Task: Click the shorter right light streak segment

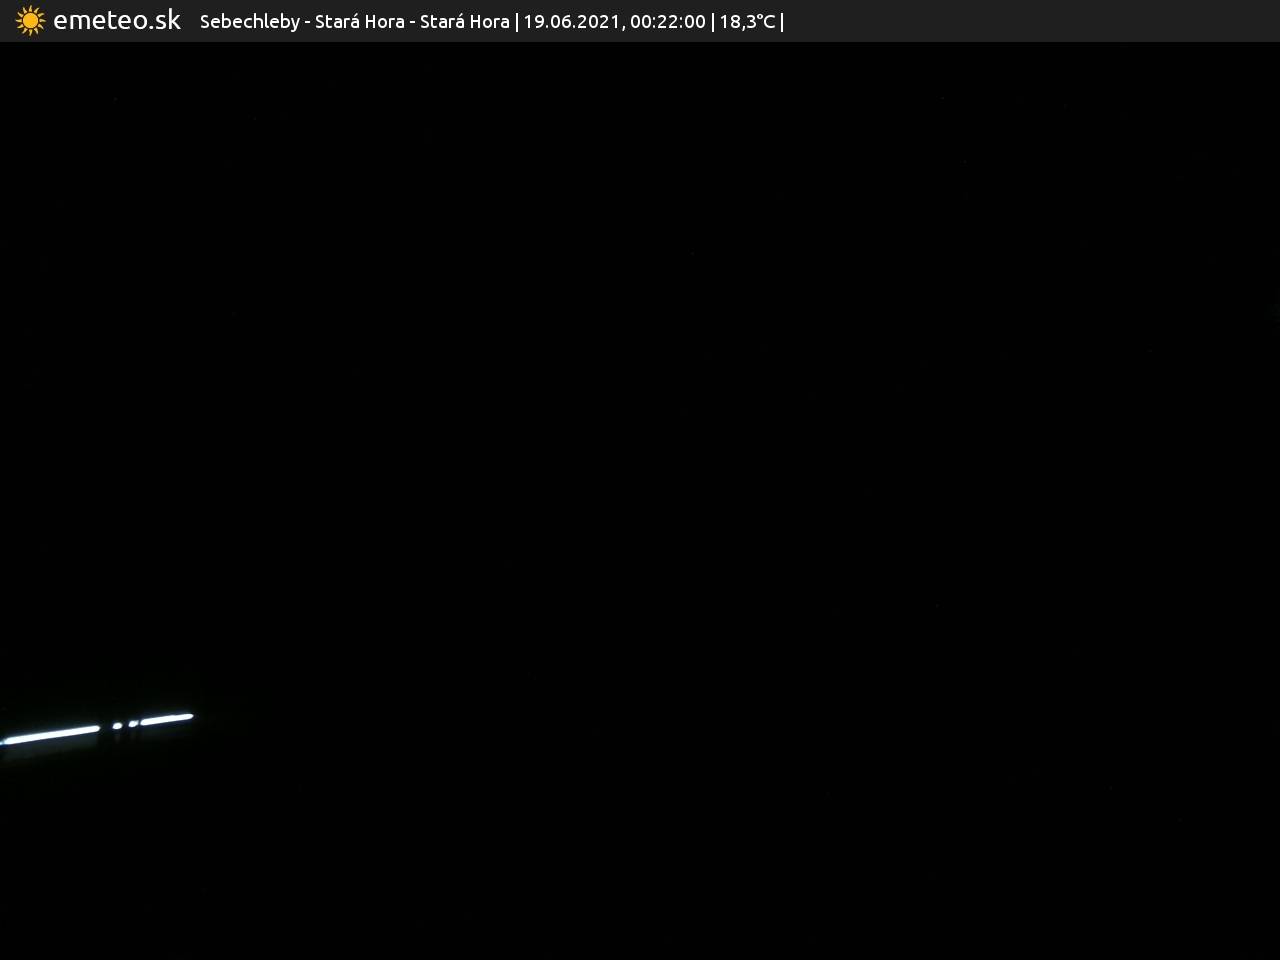Action: (166, 718)
